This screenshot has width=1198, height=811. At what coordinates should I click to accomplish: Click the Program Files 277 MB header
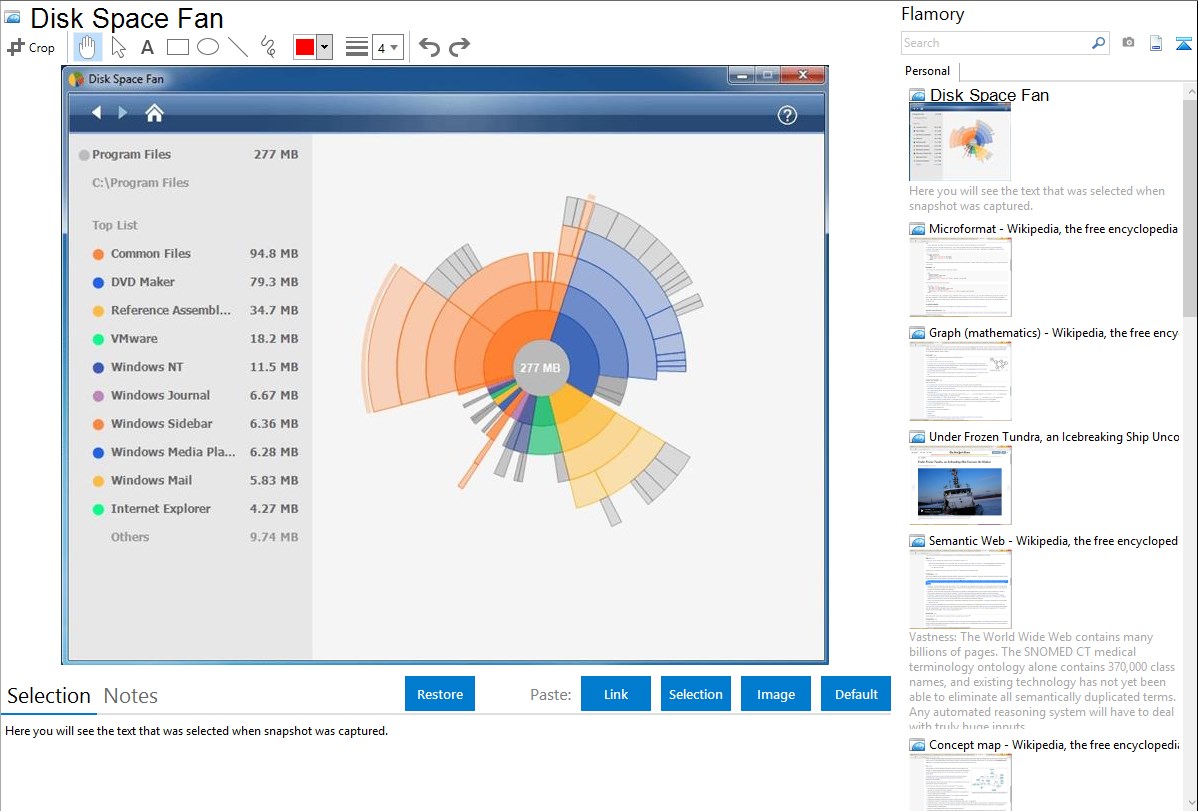coord(188,154)
